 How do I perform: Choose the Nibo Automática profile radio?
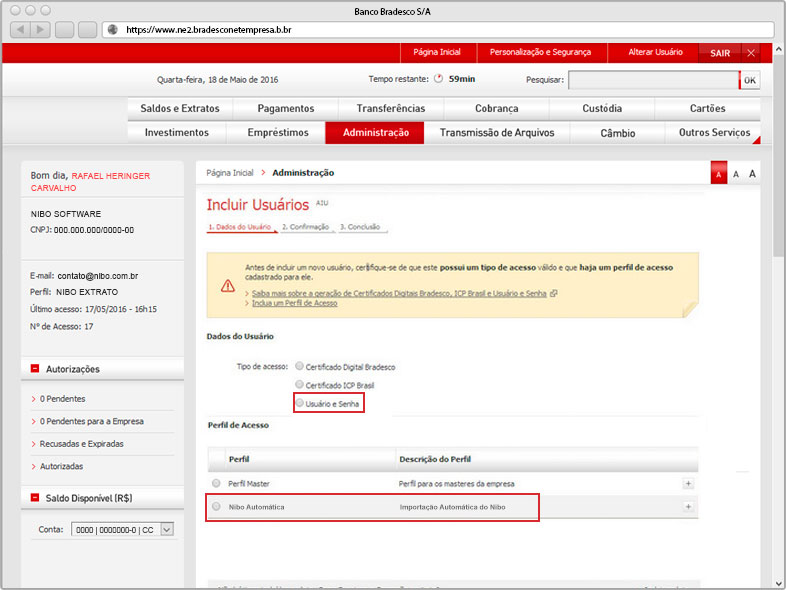pos(216,507)
